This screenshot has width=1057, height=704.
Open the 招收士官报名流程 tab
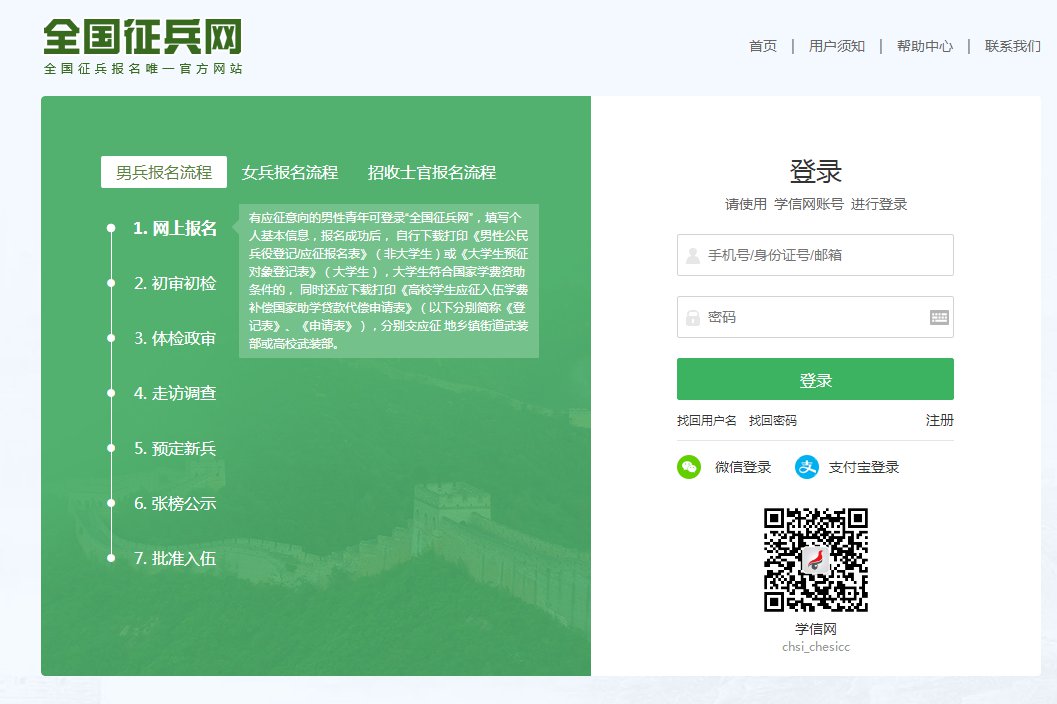pos(431,172)
